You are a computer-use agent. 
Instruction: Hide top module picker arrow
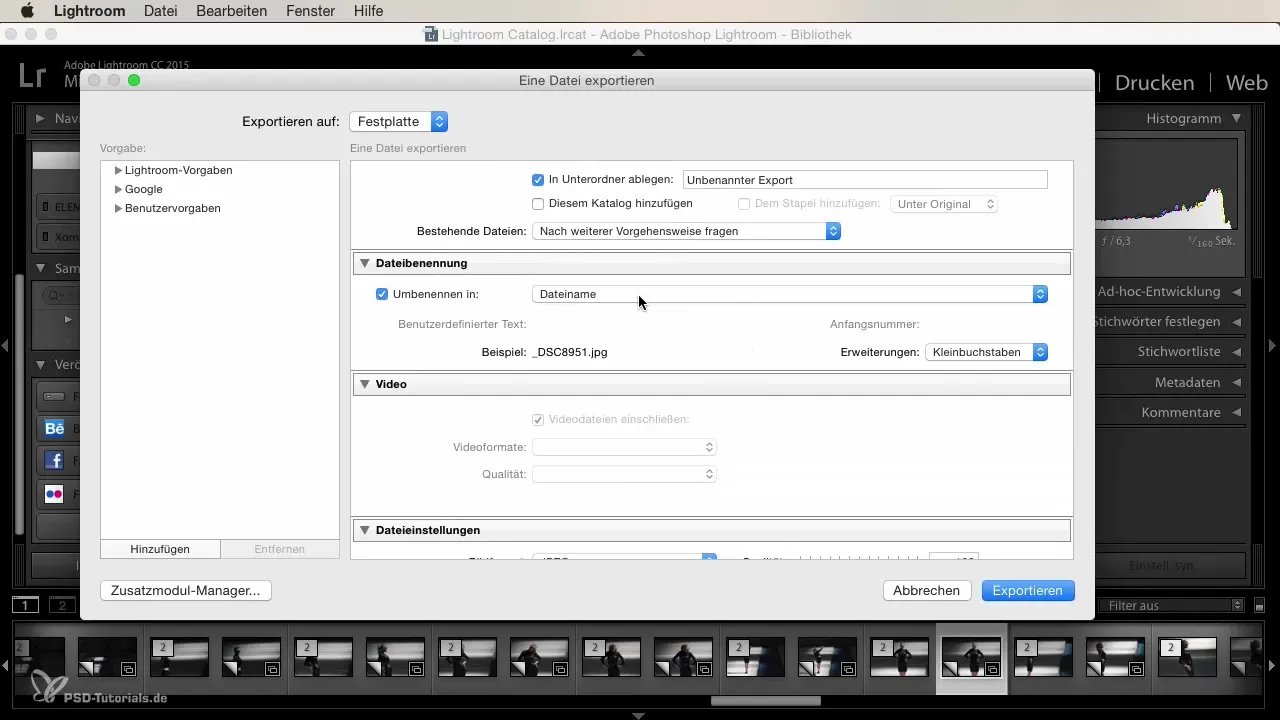(638, 51)
